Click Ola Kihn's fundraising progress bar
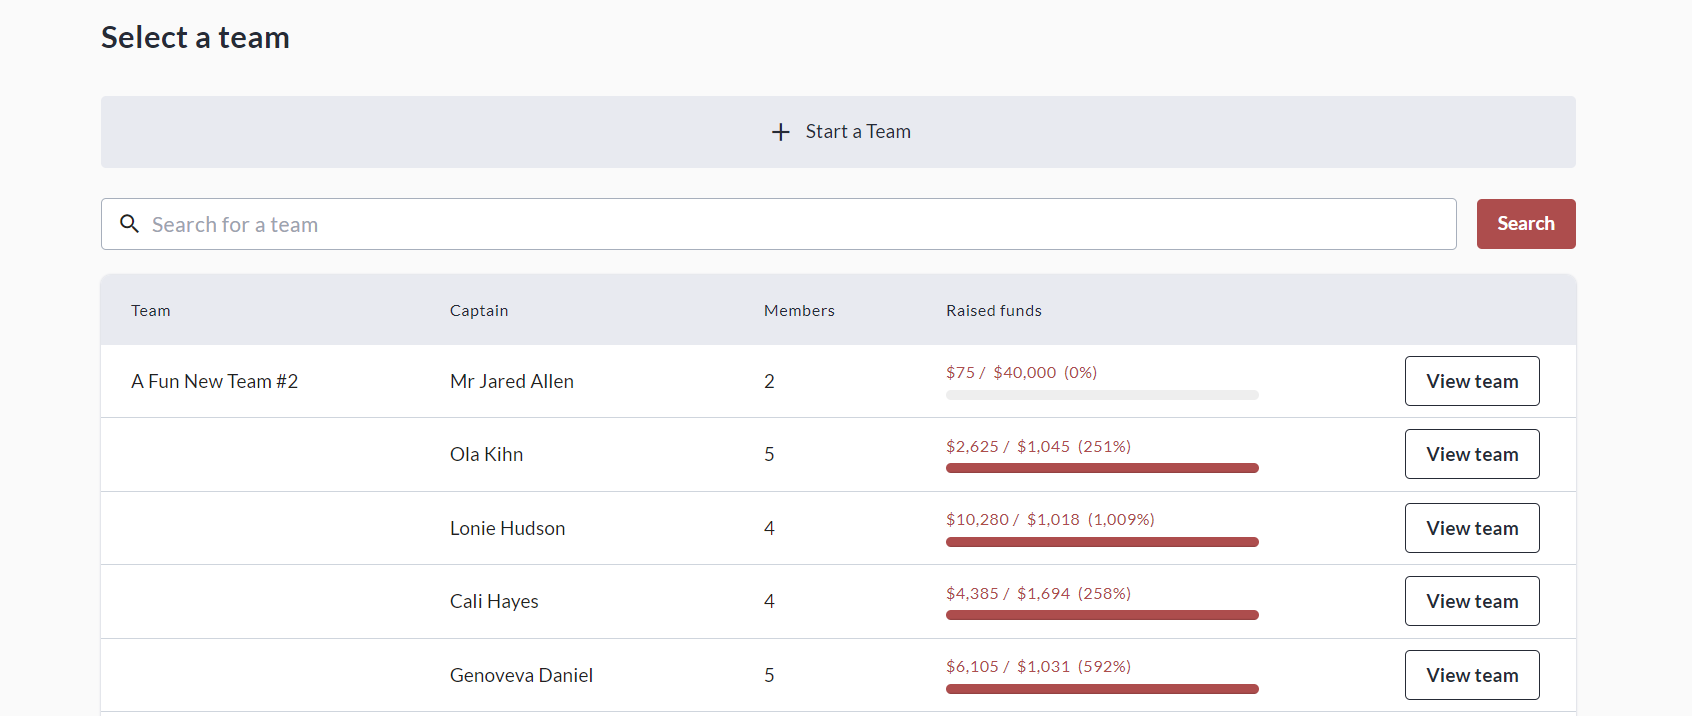Viewport: 1692px width, 716px height. click(x=1101, y=468)
